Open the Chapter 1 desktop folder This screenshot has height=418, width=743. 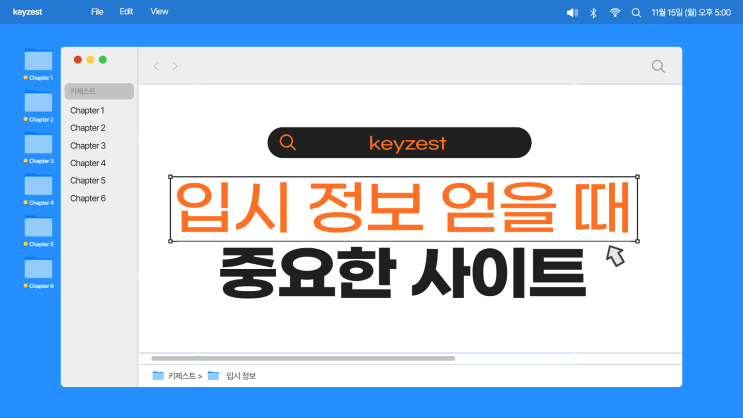pos(38,62)
